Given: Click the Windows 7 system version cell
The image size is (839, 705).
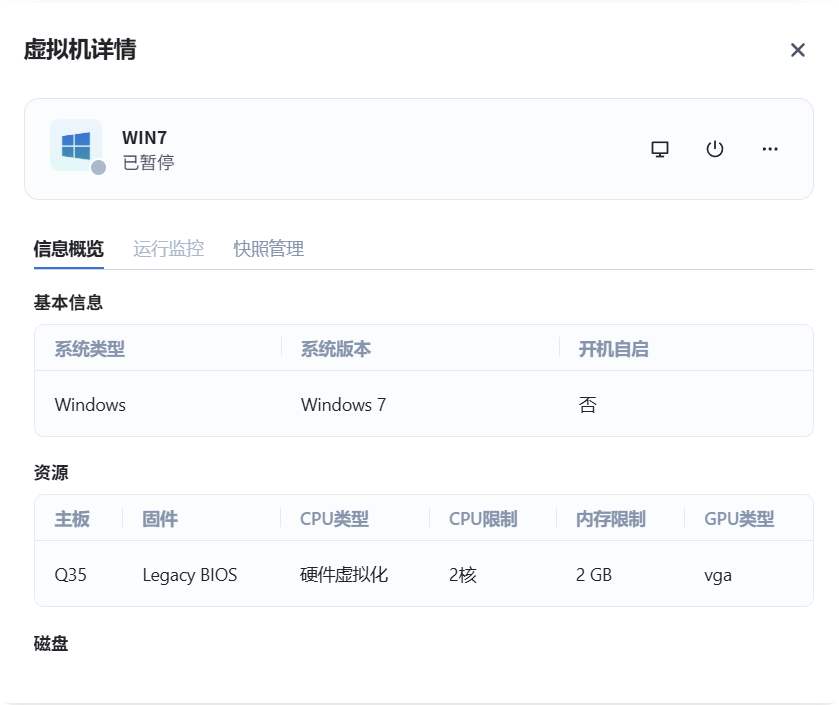Looking at the screenshot, I should (x=343, y=405).
